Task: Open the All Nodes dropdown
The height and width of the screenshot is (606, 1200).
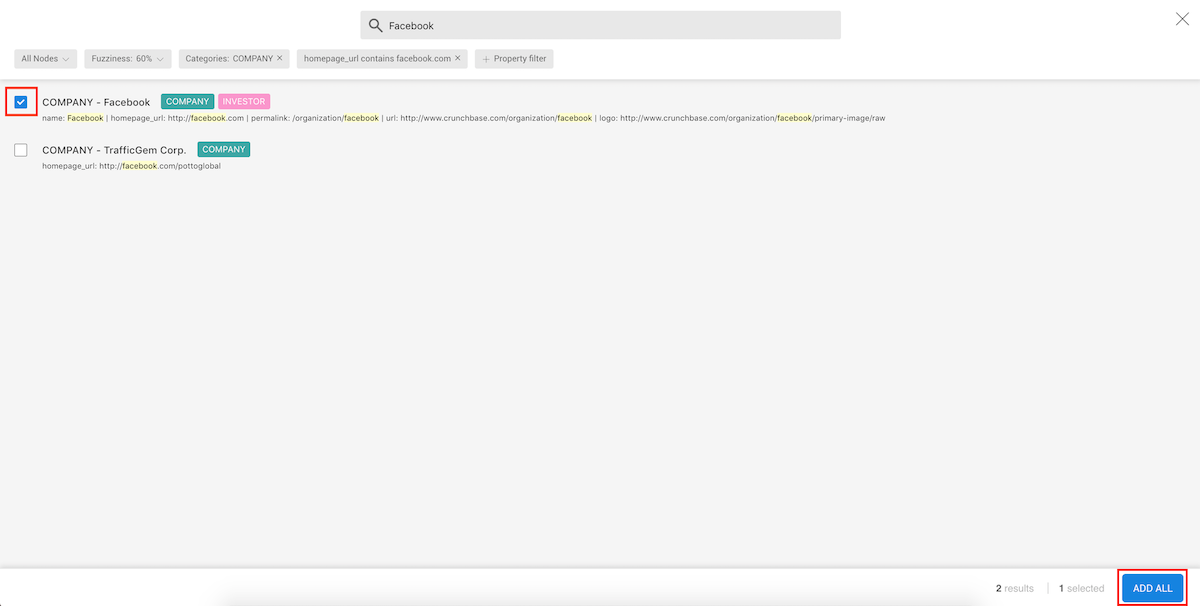Action: (x=46, y=59)
